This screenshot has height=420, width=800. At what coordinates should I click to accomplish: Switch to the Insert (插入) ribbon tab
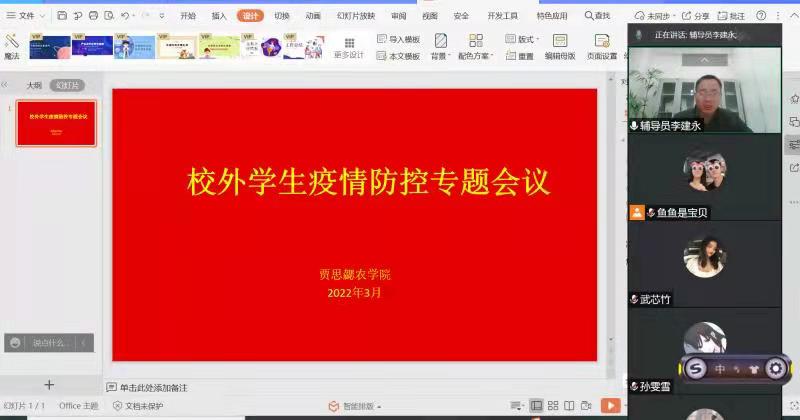click(218, 16)
